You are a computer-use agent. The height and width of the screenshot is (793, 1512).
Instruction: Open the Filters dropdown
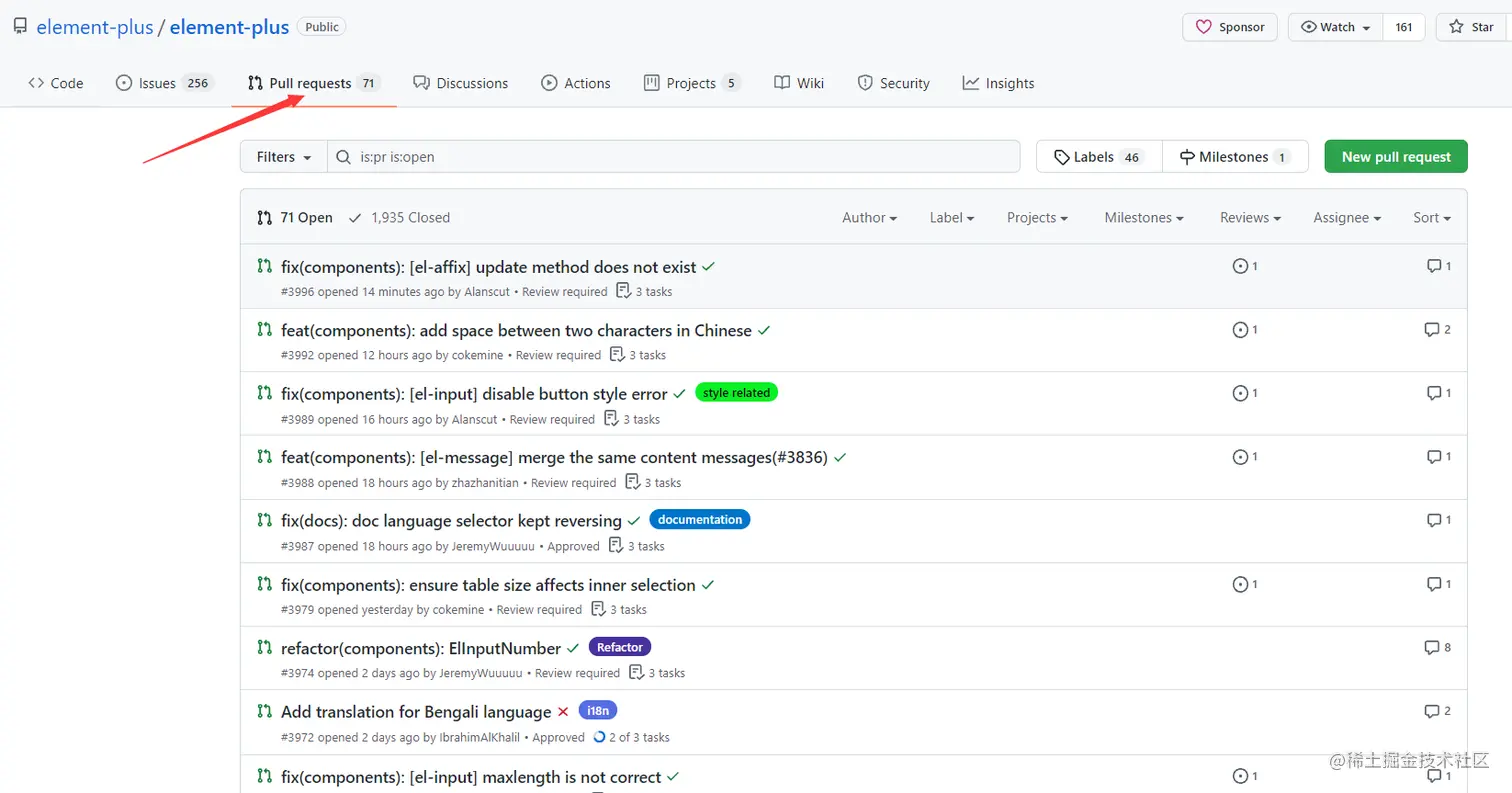[284, 157]
